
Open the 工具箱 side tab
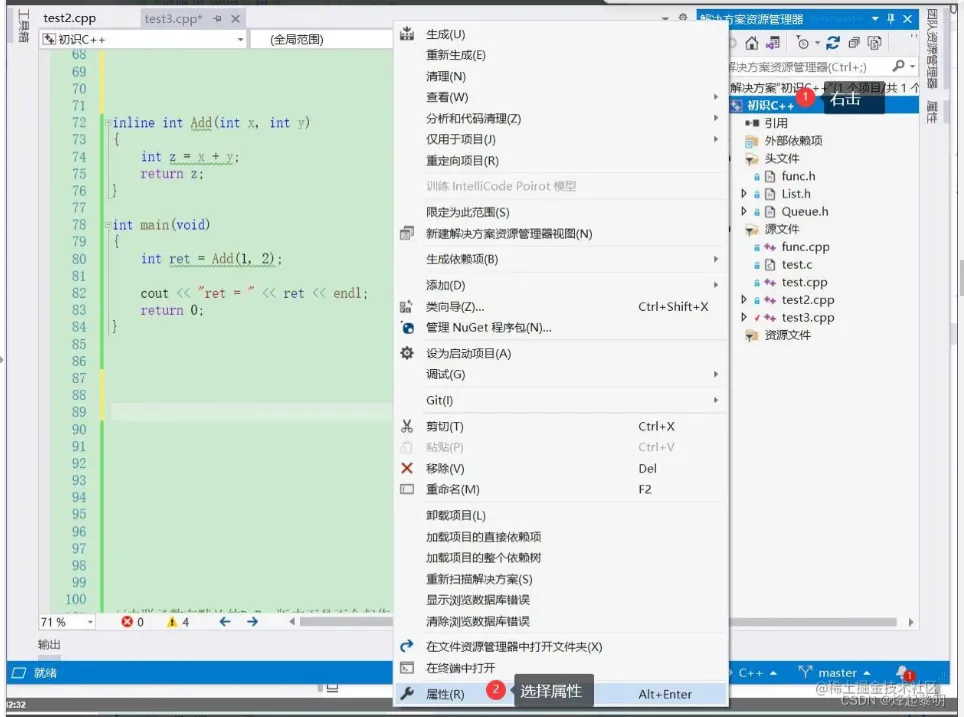pyautogui.click(x=23, y=26)
